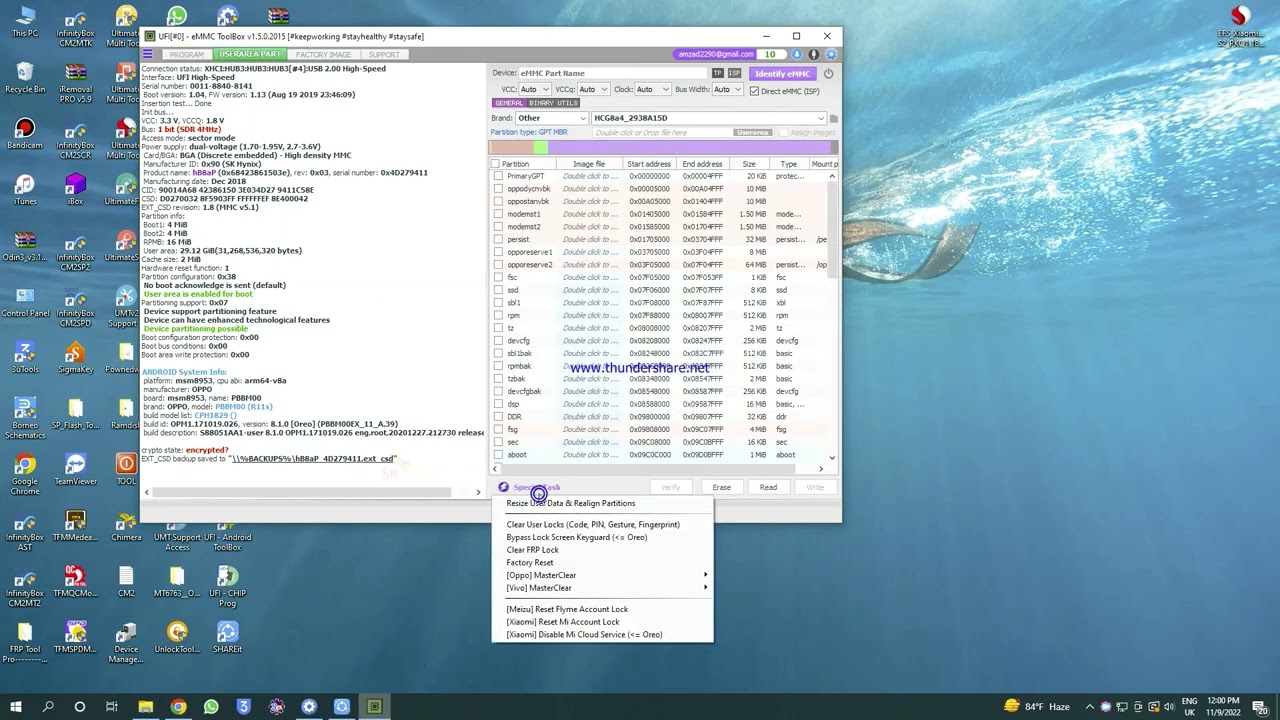1280x720 pixels.
Task: Open Bandicam desktop shortcut
Action: click(x=25, y=134)
